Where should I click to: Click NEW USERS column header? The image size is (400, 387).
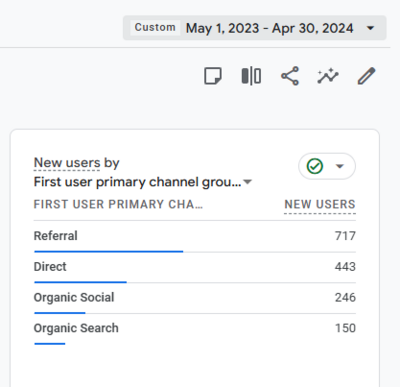tap(320, 204)
